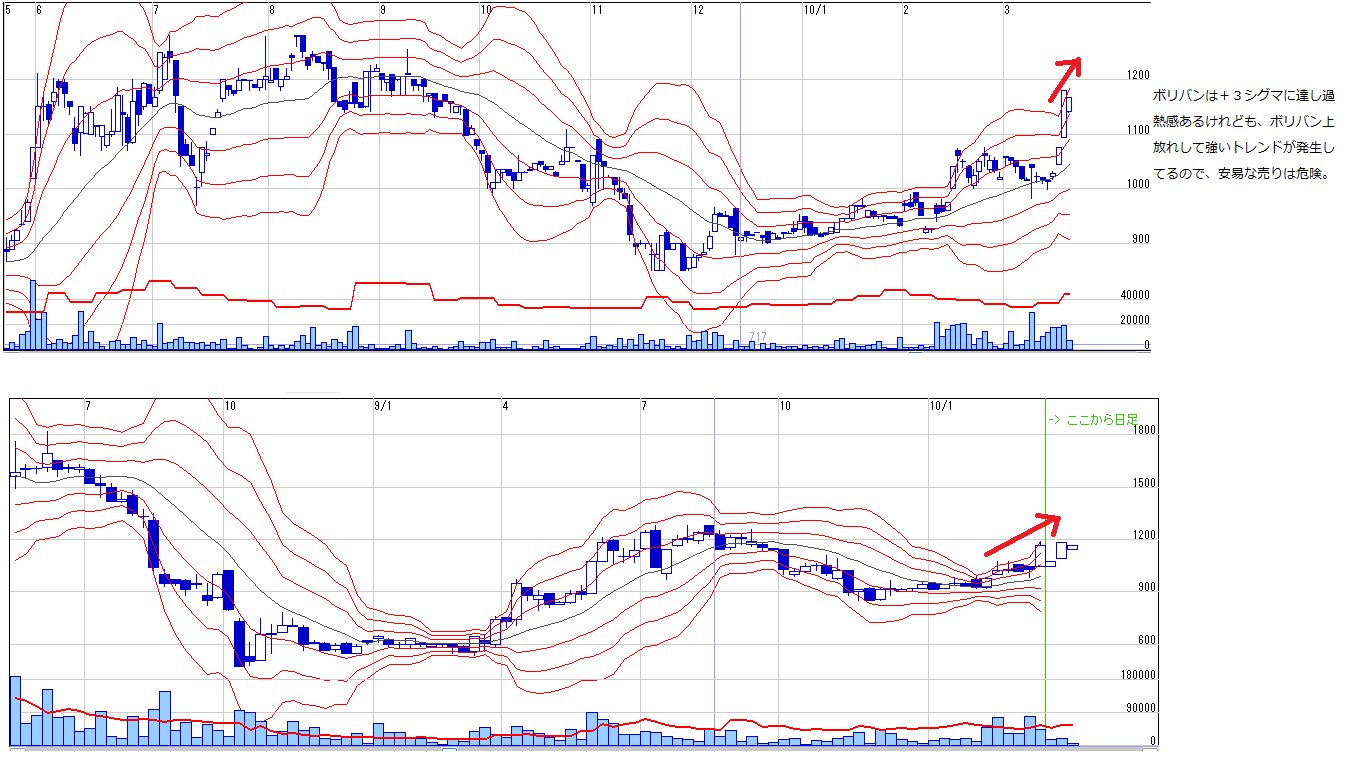The width and height of the screenshot is (1366, 768).
Task: Click the red arrow in the upper chart
Action: 1065,80
